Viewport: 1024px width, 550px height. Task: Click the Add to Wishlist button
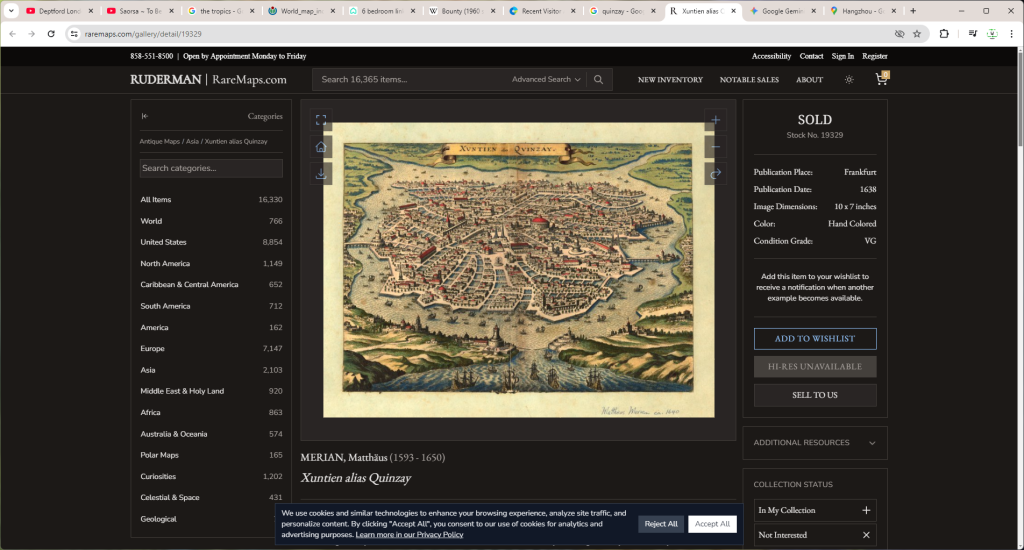click(x=814, y=339)
